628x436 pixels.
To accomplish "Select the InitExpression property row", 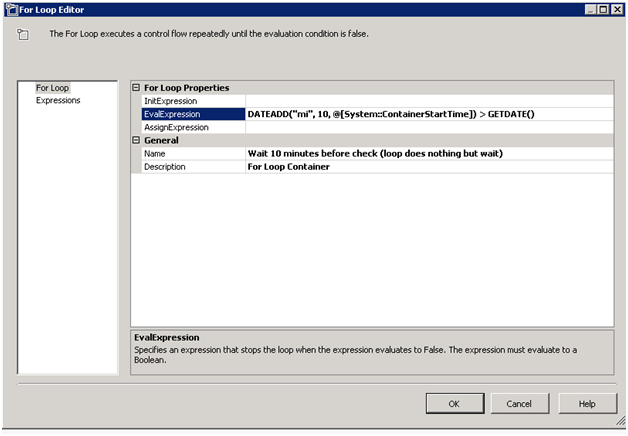I will click(x=188, y=101).
